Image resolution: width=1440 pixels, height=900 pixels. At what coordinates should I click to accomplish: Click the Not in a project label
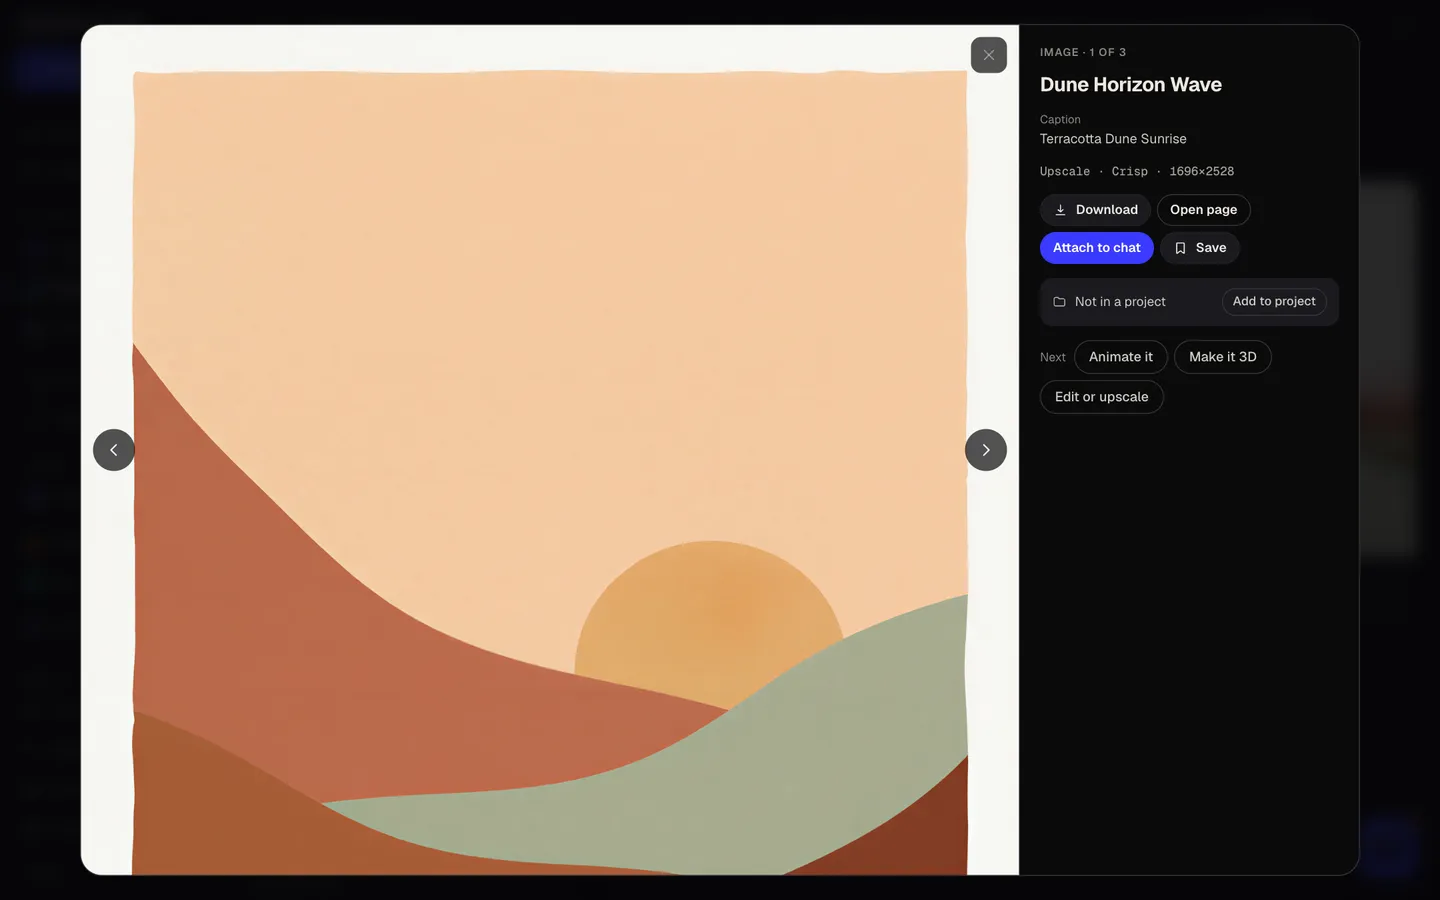(1120, 302)
